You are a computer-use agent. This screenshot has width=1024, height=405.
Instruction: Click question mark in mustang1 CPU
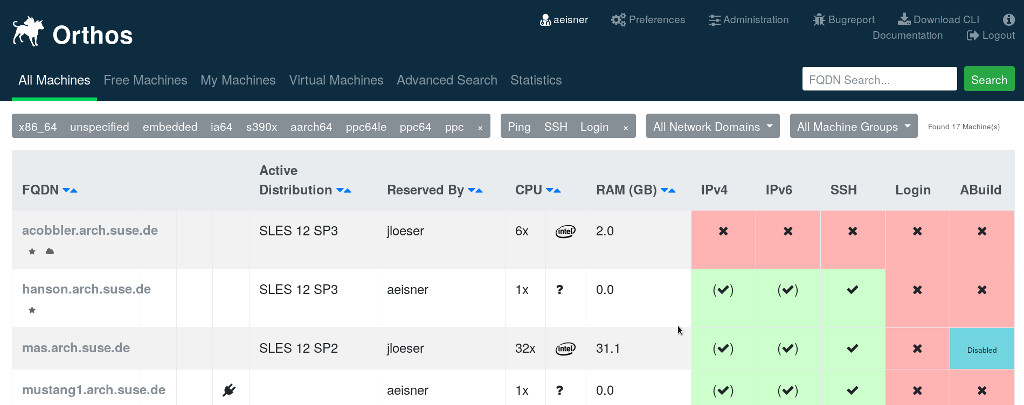(x=560, y=391)
